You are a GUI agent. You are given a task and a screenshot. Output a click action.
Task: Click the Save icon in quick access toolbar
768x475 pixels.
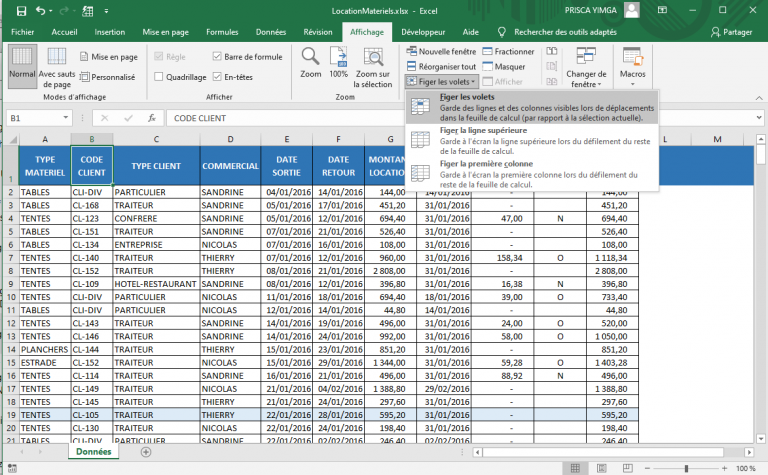20,11
